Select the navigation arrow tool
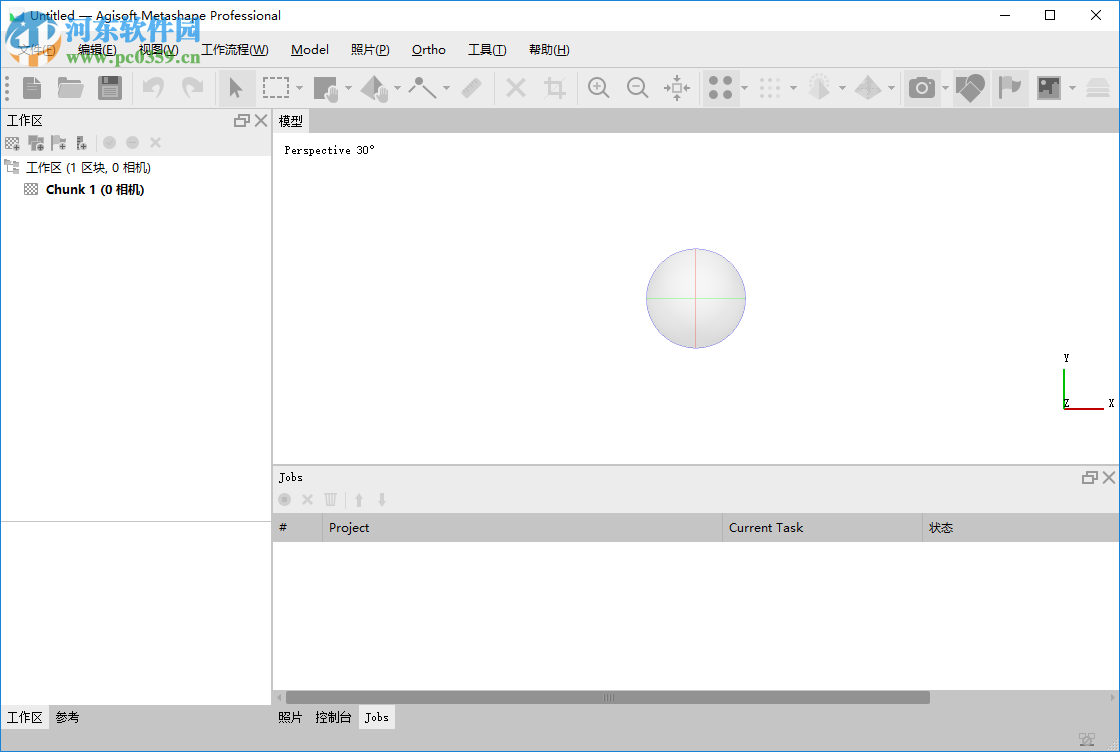 point(236,88)
